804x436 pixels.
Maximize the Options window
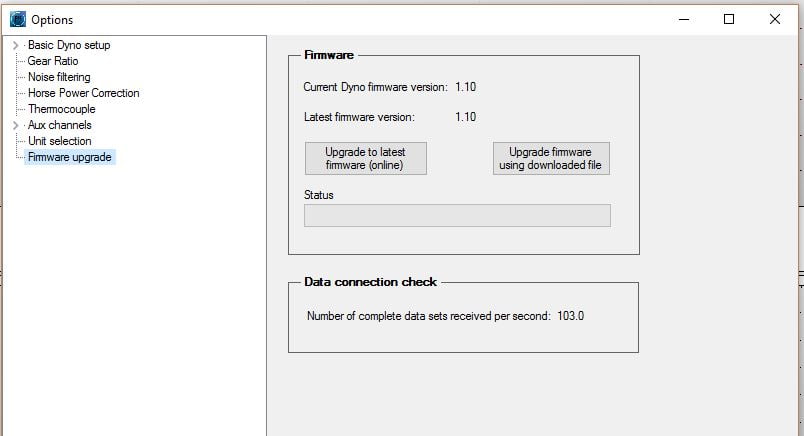click(729, 19)
